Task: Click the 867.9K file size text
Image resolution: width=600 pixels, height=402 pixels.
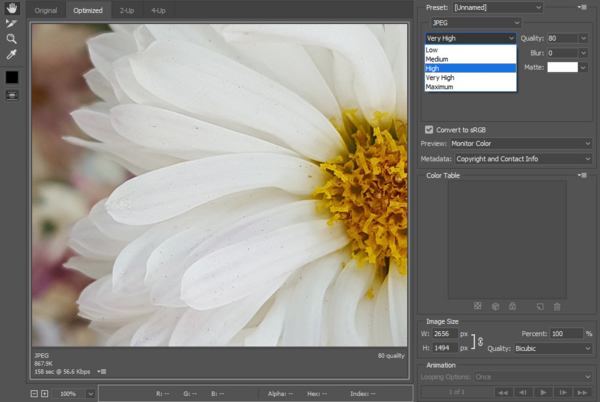Action: tap(43, 363)
